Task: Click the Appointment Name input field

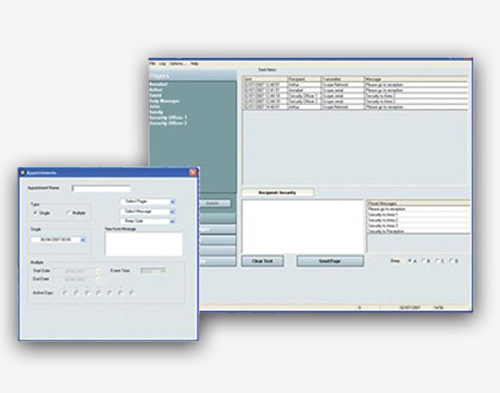Action: [x=101, y=189]
